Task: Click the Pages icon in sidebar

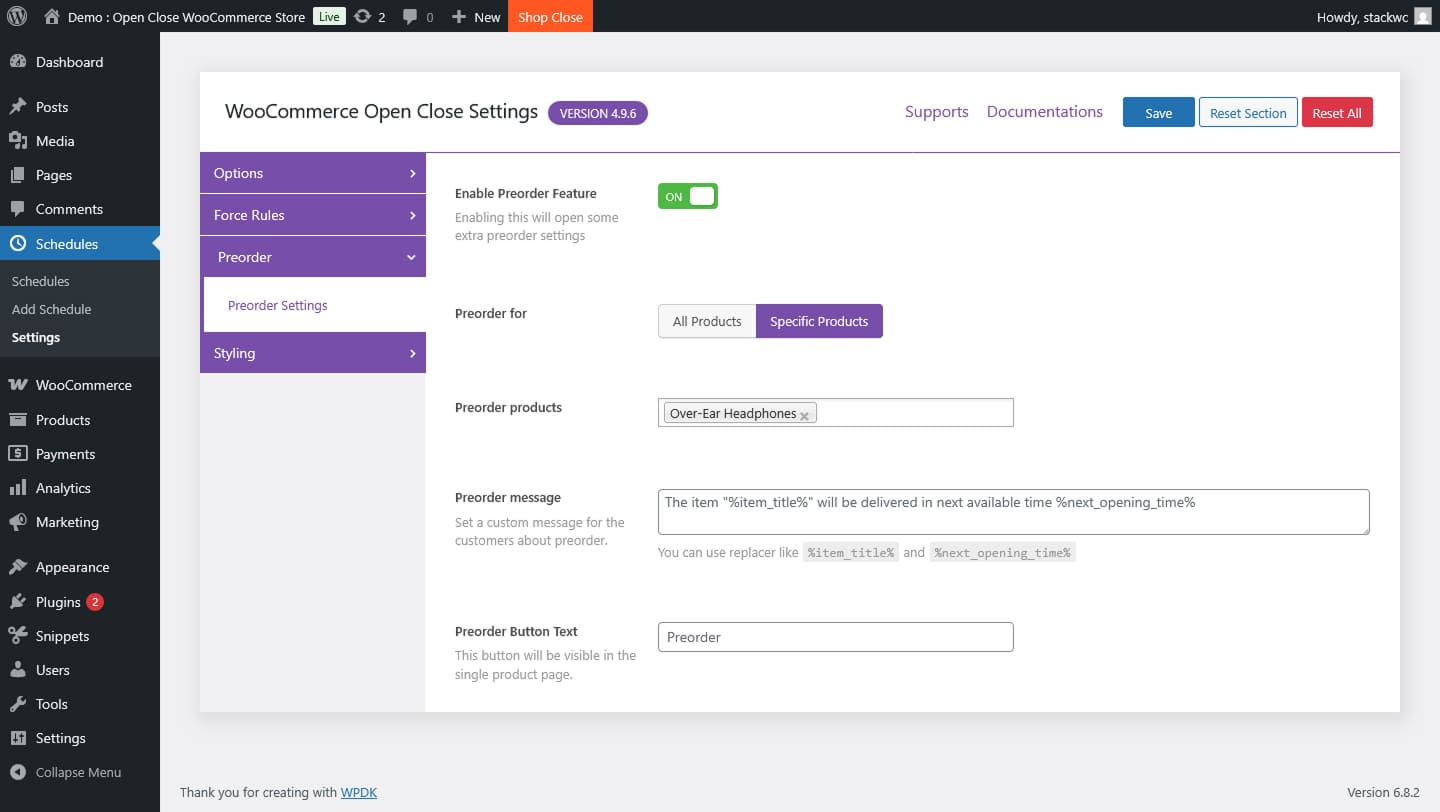Action: (18, 175)
